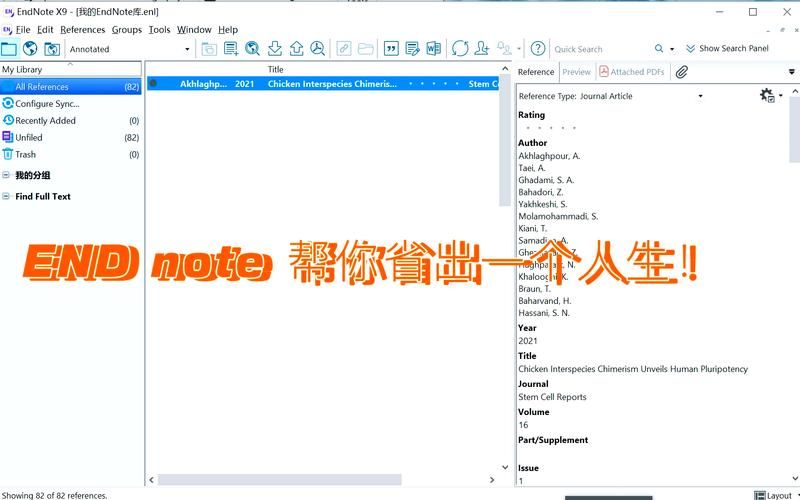Click the Title field Chicken Interspecies text
The width and height of the screenshot is (800, 500).
pyautogui.click(x=633, y=369)
